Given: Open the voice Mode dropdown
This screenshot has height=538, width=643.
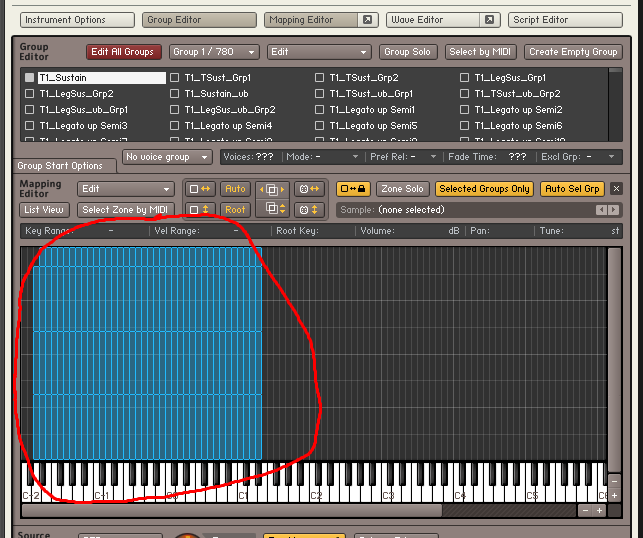Looking at the screenshot, I should tap(322, 157).
